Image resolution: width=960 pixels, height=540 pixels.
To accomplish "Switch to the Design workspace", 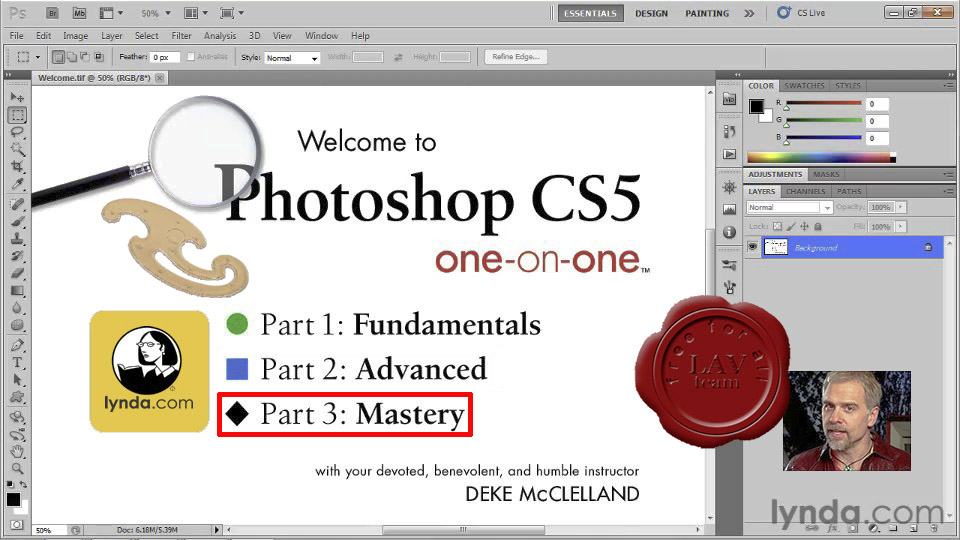I will point(651,13).
